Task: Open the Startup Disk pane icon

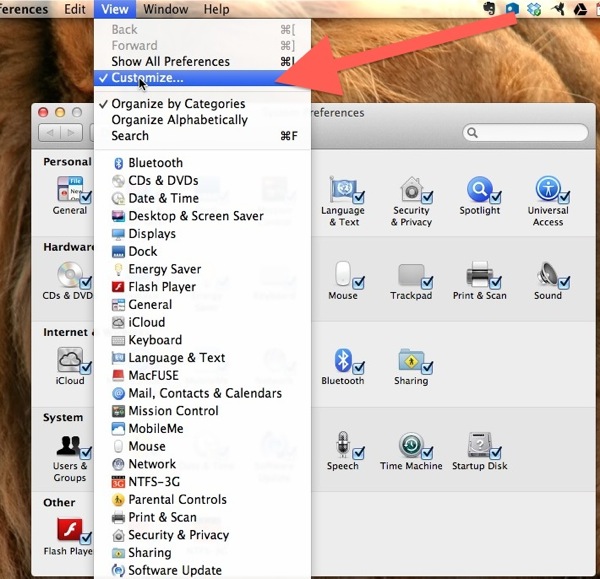Action: click(479, 445)
